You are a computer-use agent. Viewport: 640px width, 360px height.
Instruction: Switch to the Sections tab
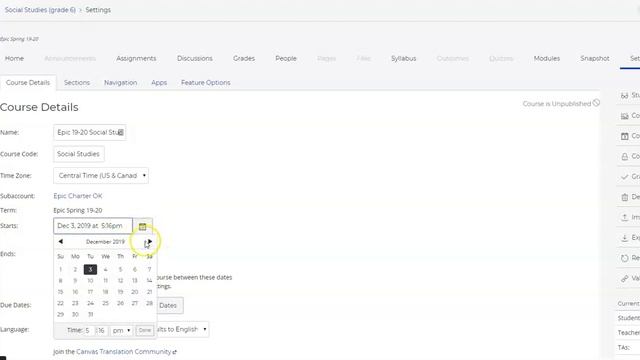pyautogui.click(x=77, y=82)
